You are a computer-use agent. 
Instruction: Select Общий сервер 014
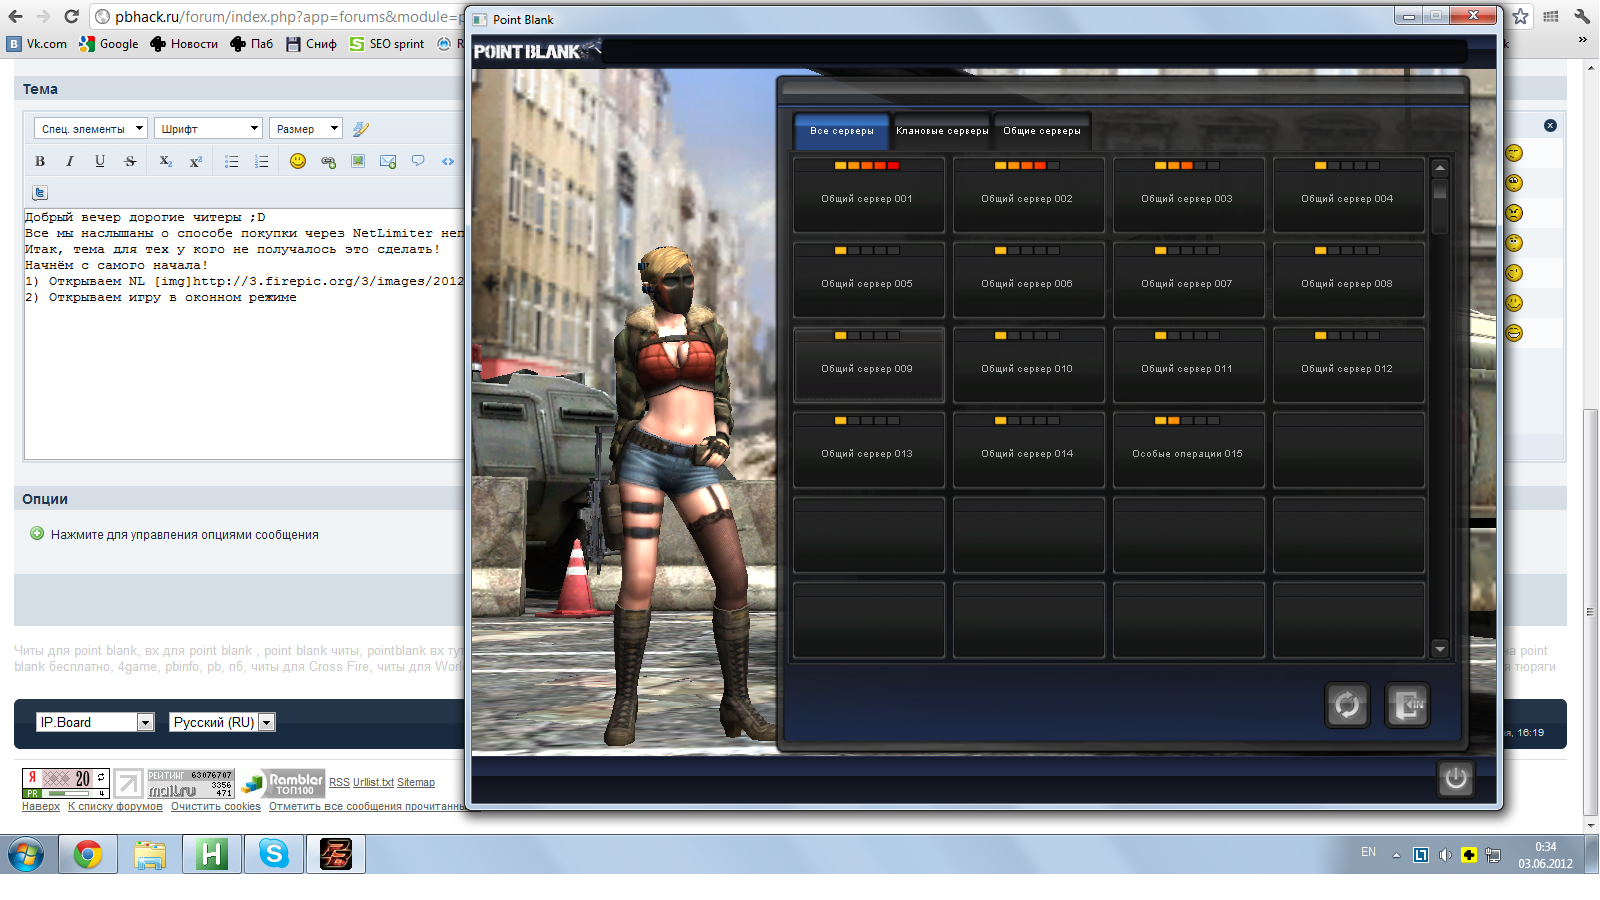[x=1028, y=450]
